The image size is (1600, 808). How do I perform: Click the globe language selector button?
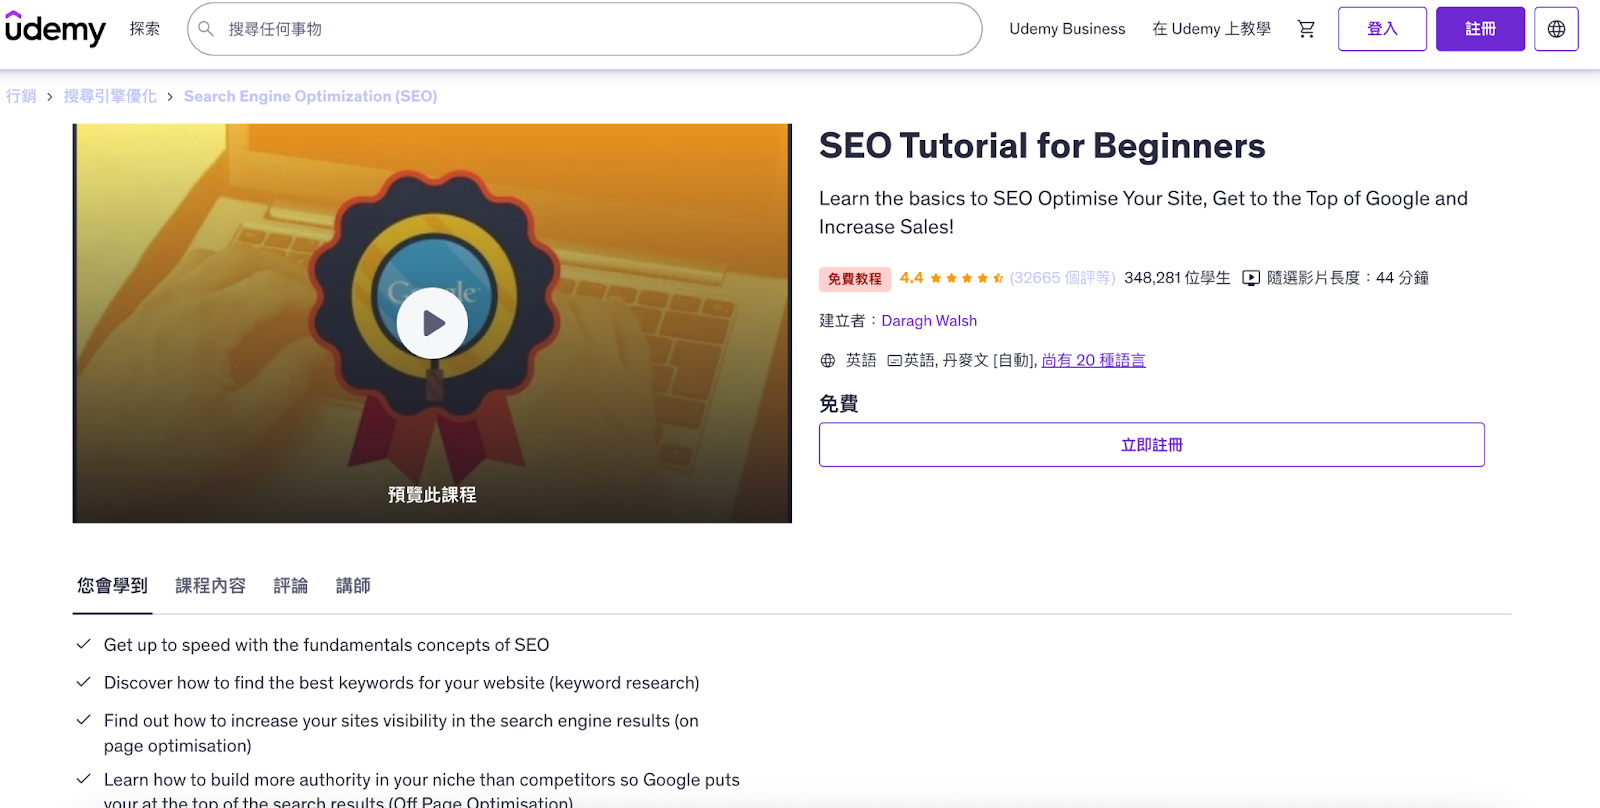(1556, 29)
